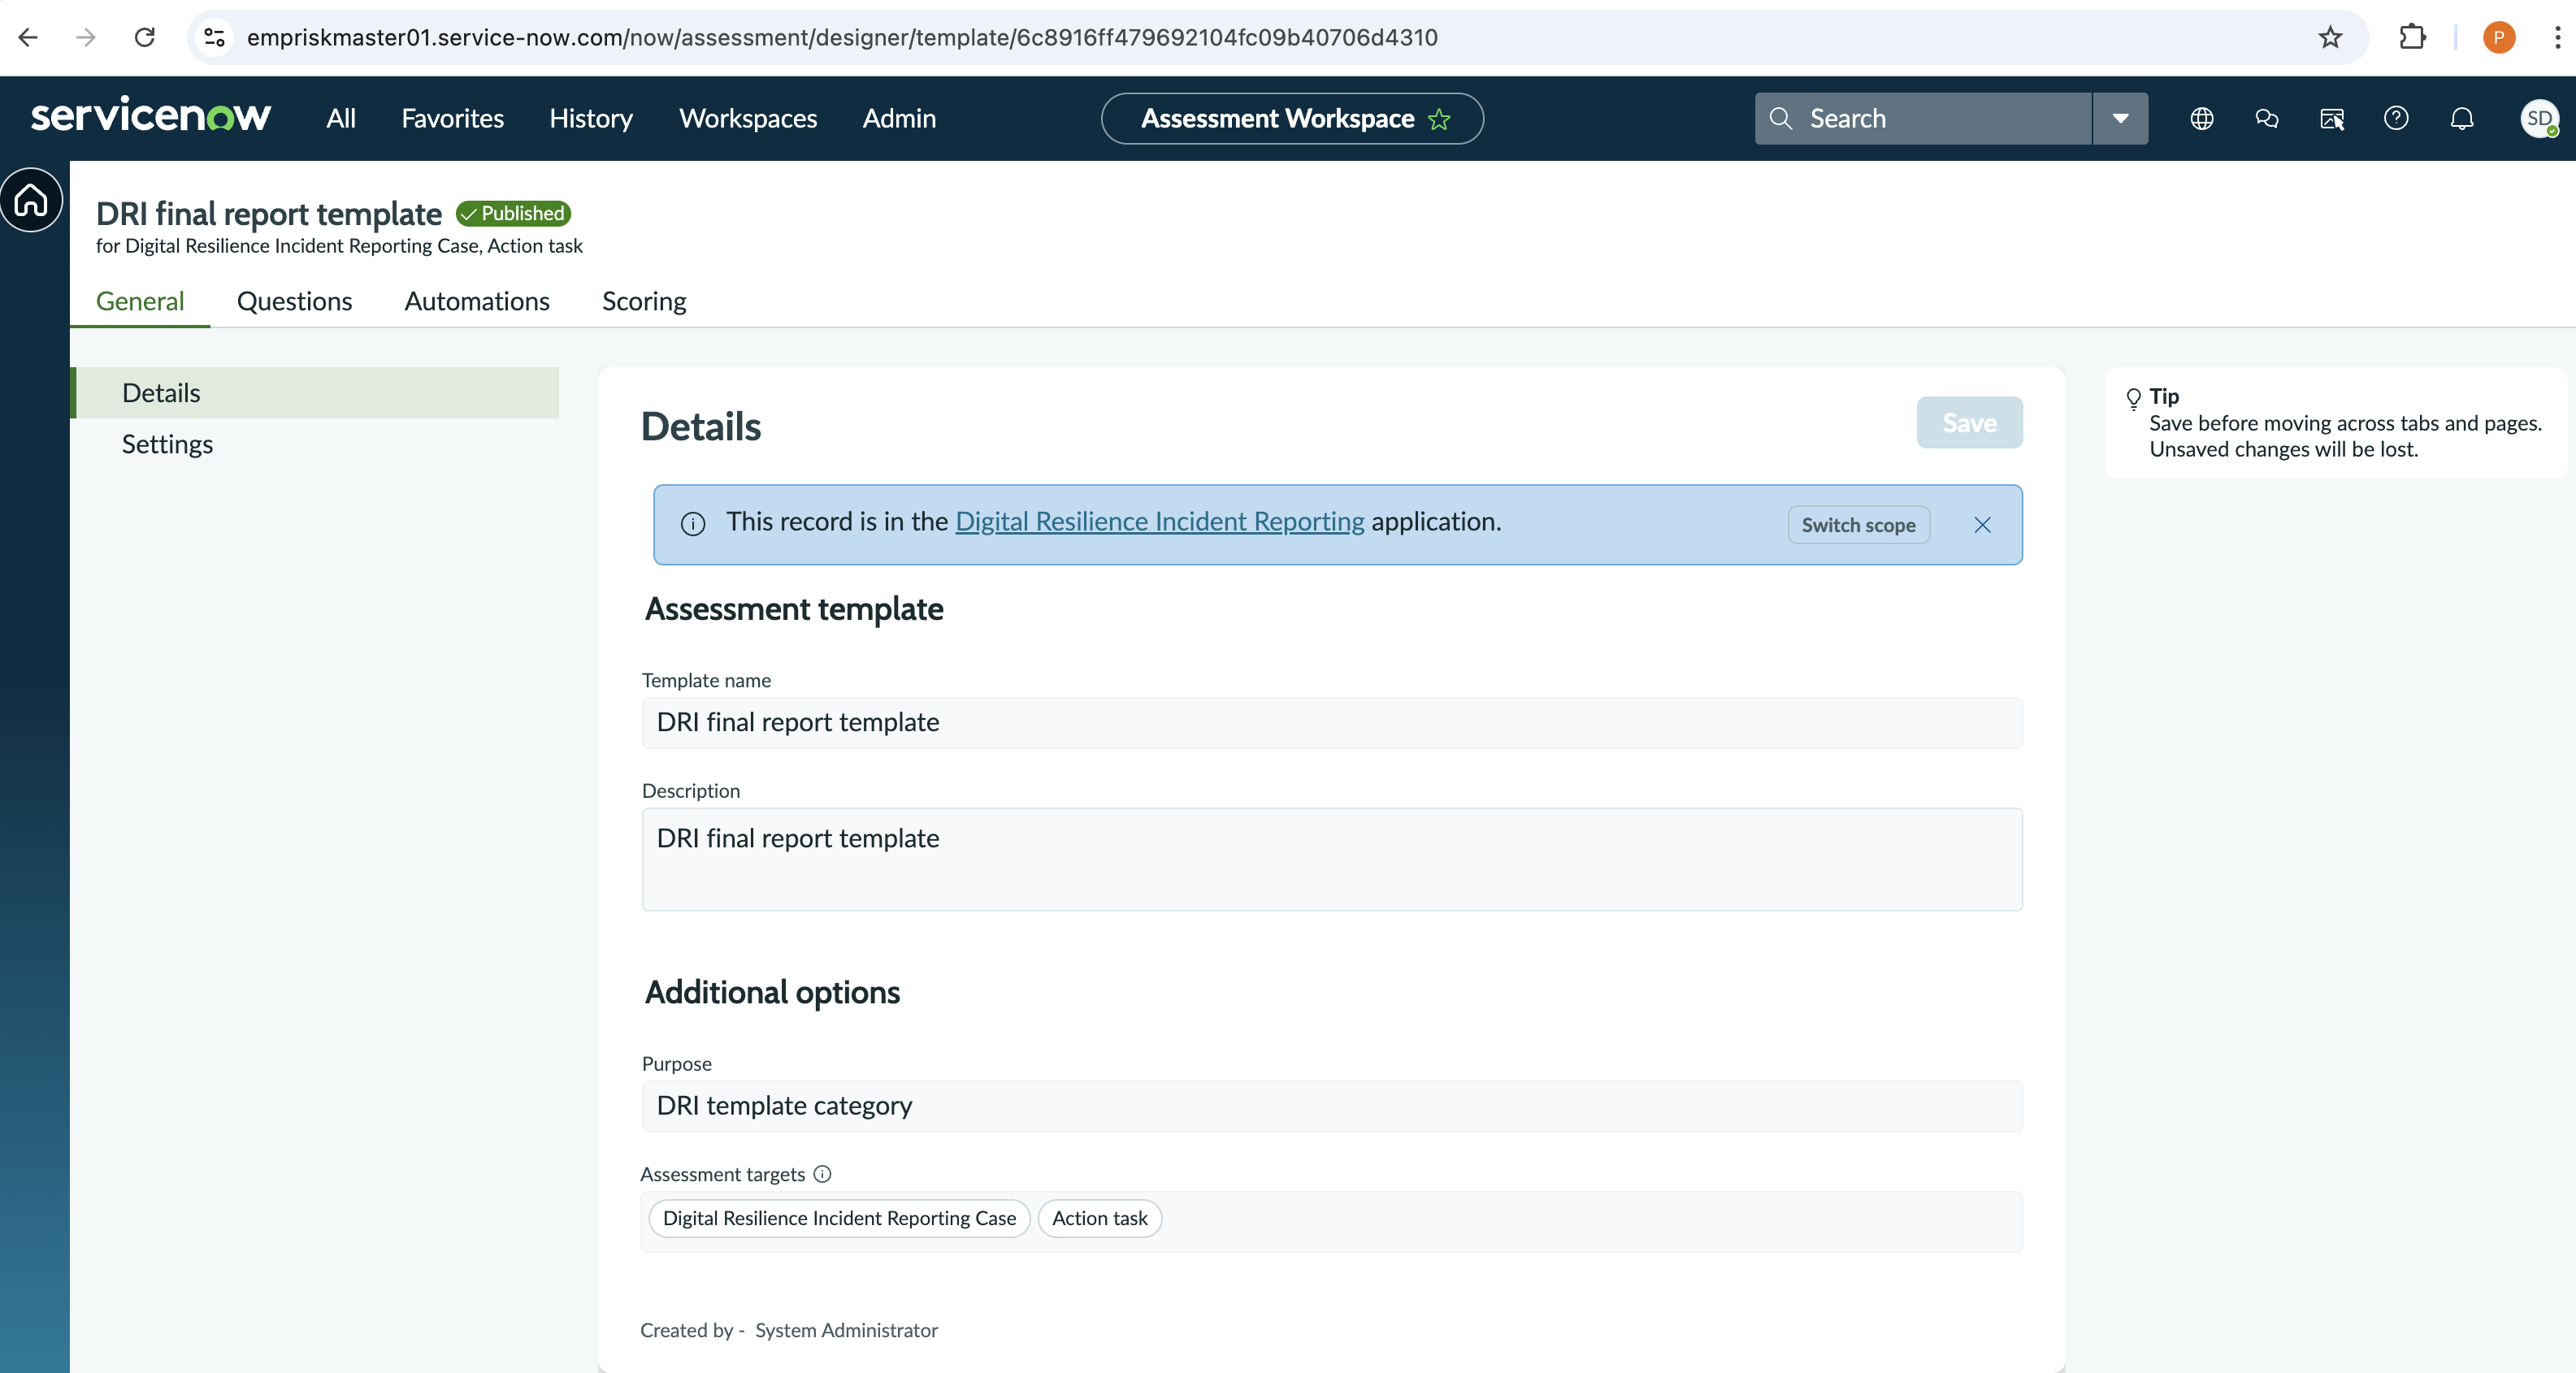Click the info icon beside Assessment targets
The width and height of the screenshot is (2576, 1373).
coord(822,1173)
